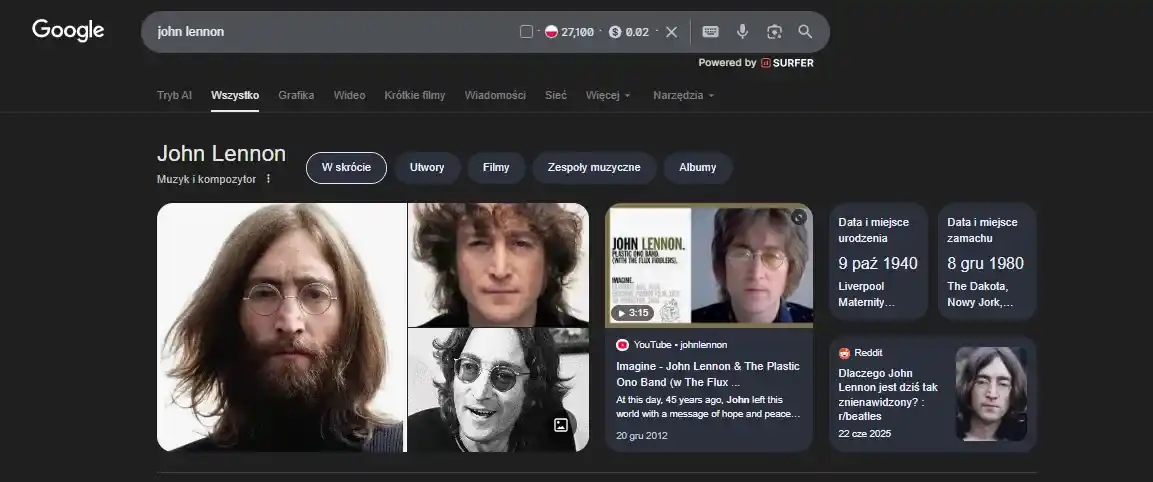The width and height of the screenshot is (1153, 482).
Task: Clear the search box with the X icon
Action: pos(671,32)
